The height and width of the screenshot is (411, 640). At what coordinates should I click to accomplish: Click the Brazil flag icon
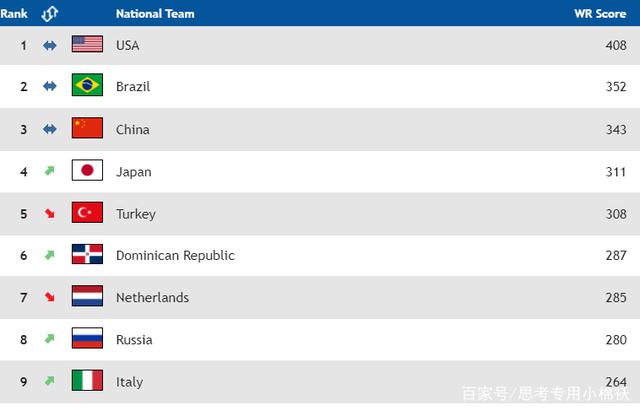pos(87,86)
